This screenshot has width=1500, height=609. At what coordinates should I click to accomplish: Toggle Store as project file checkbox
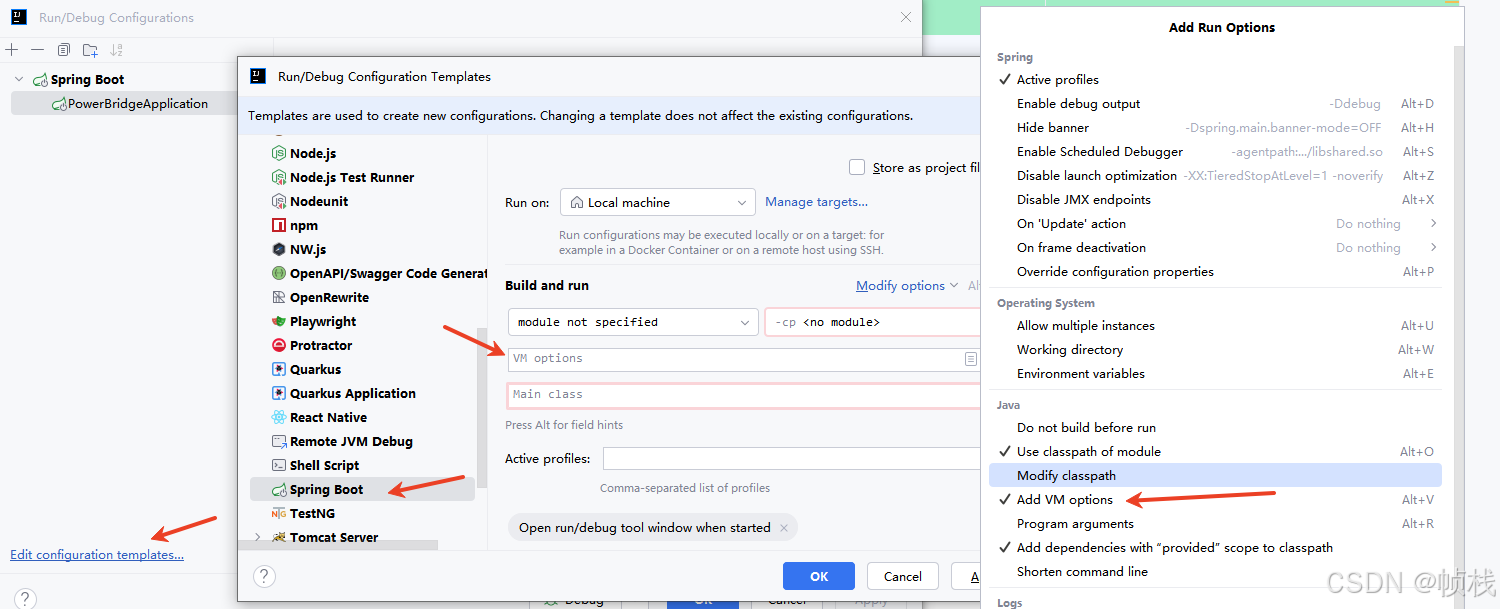pos(857,167)
